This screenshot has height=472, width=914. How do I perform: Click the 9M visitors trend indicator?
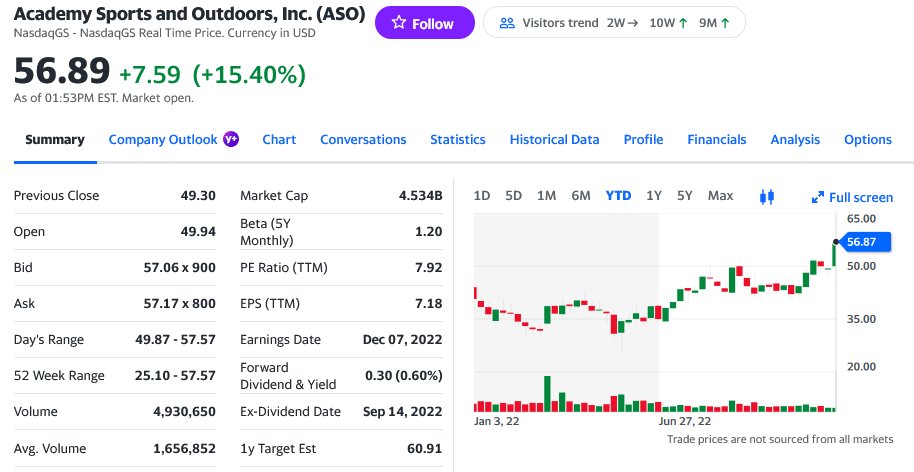coord(714,23)
